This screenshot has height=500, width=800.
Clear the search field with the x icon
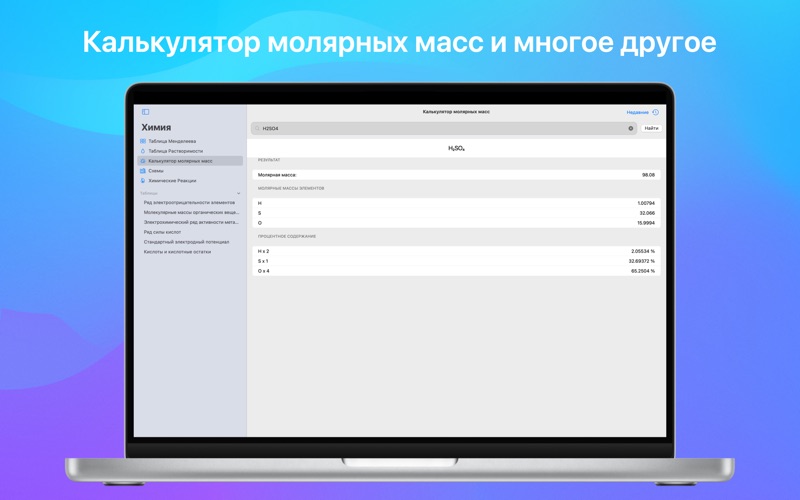pos(631,129)
